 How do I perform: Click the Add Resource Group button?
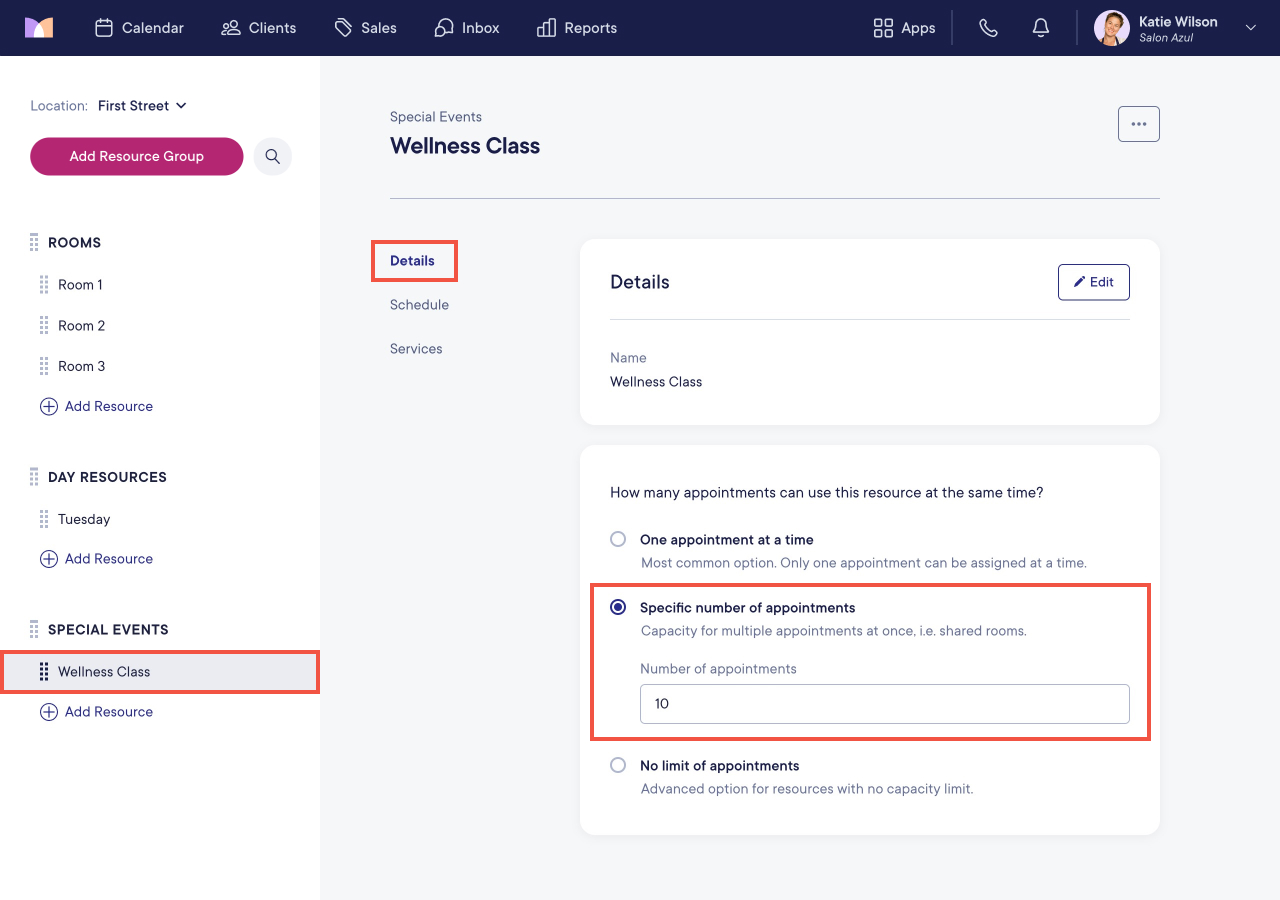click(x=137, y=157)
